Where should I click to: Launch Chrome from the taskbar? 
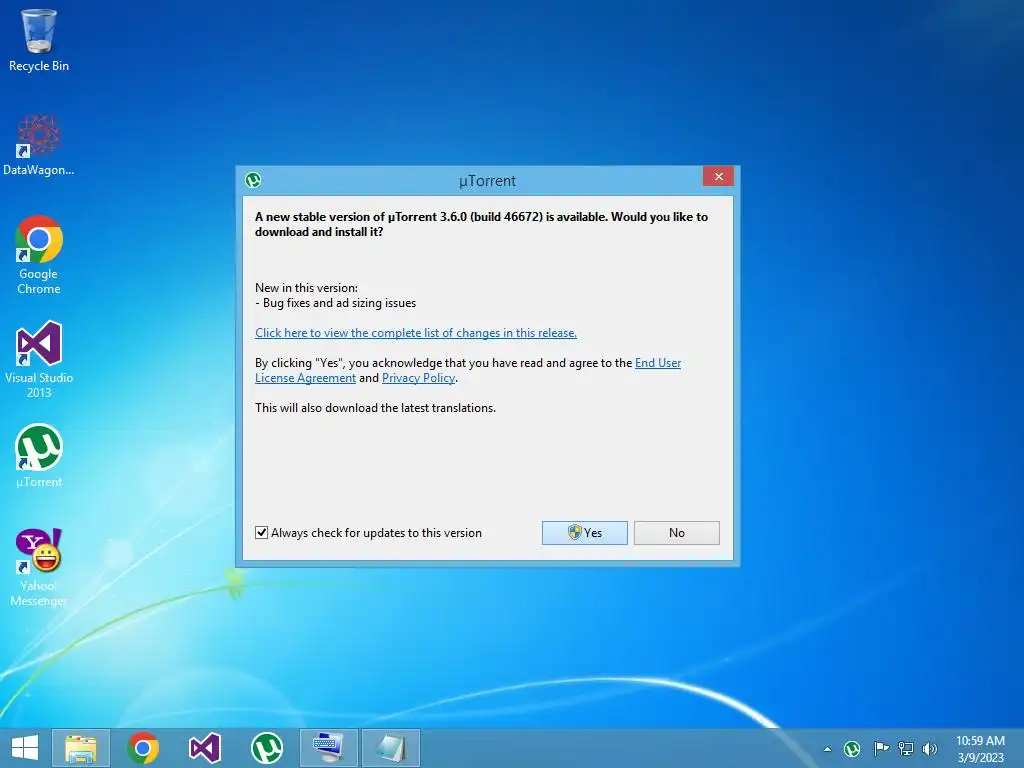click(x=143, y=748)
